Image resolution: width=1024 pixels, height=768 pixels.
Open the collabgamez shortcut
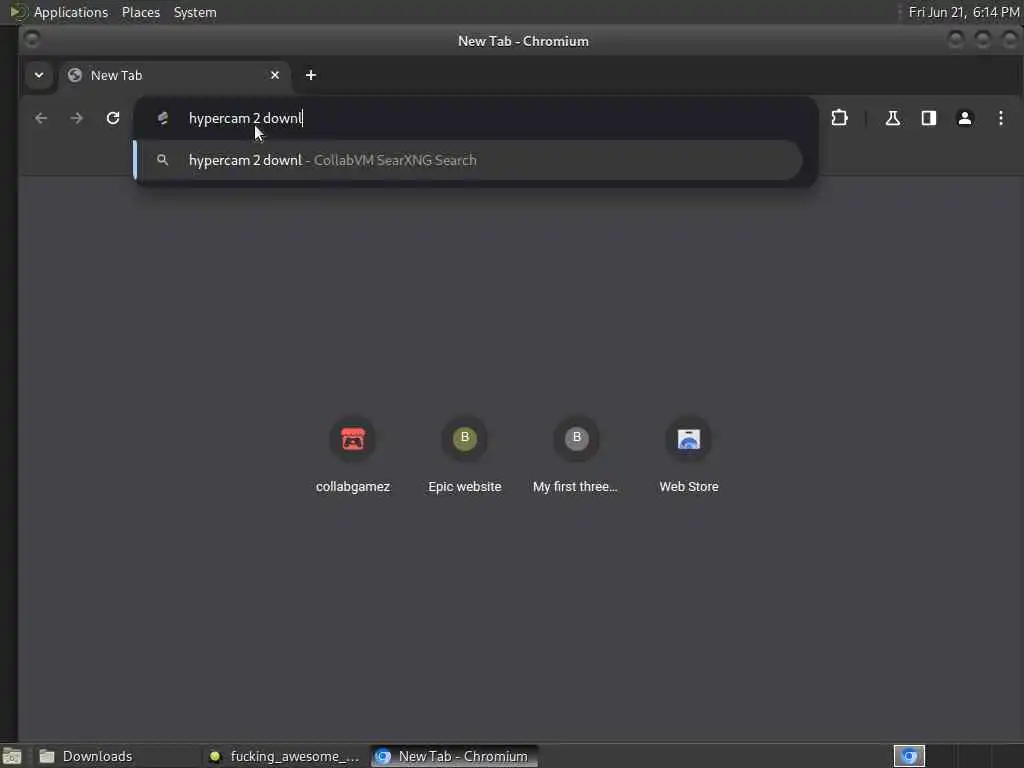click(x=353, y=456)
